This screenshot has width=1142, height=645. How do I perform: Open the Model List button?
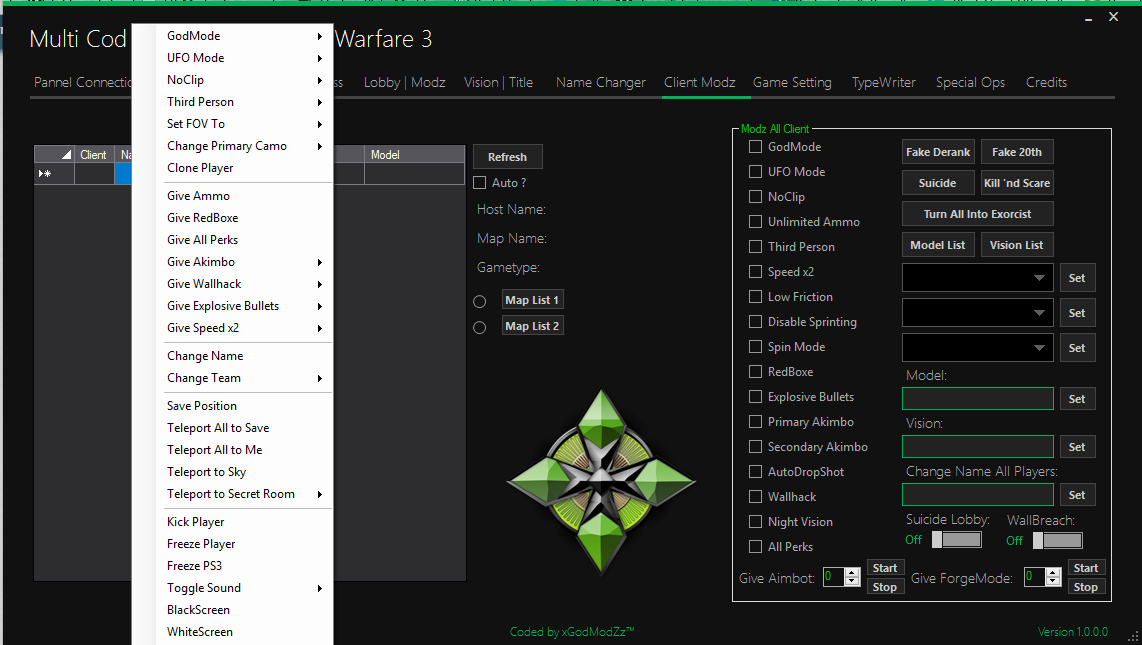(938, 245)
